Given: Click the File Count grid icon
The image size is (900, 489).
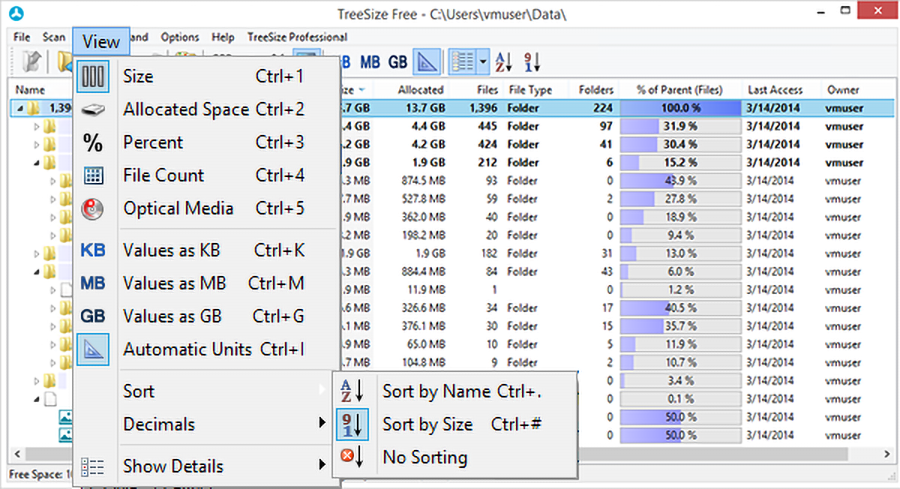Looking at the screenshot, I should coord(93,176).
